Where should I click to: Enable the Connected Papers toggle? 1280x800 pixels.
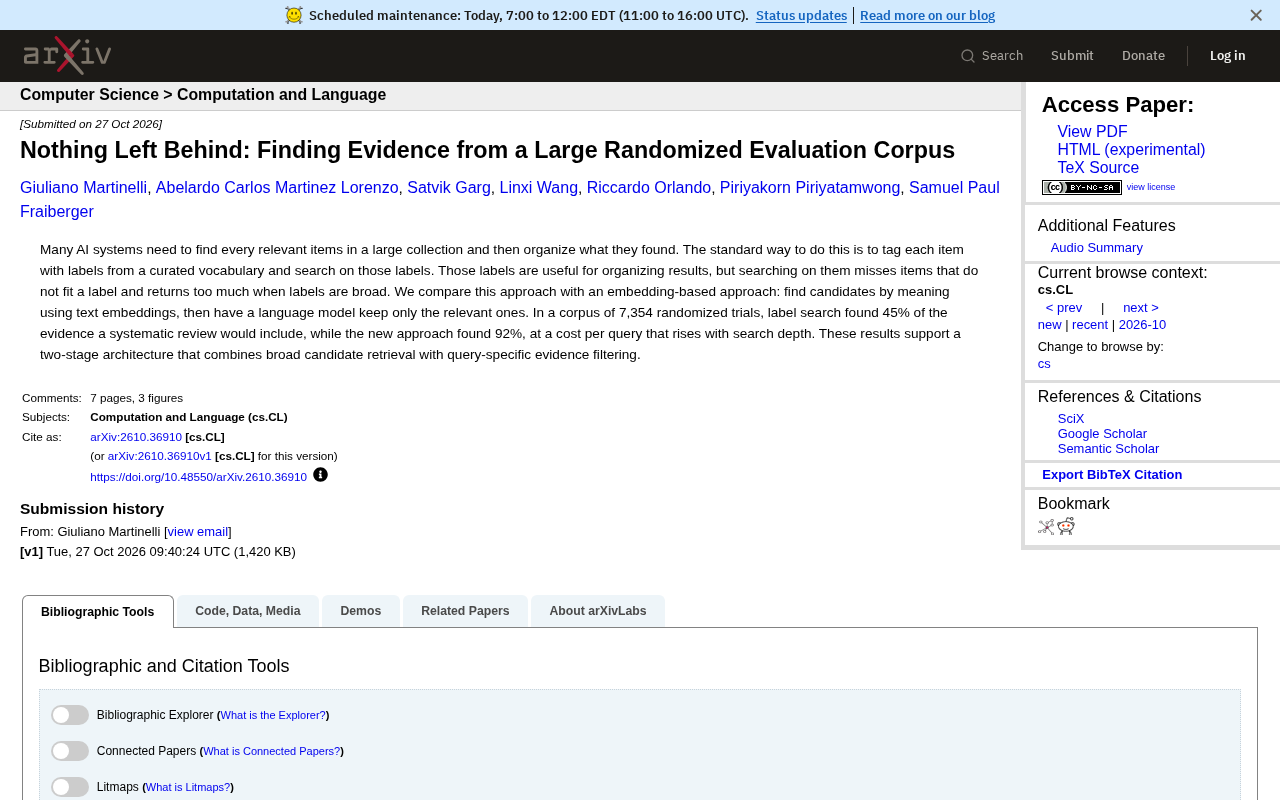[x=70, y=751]
